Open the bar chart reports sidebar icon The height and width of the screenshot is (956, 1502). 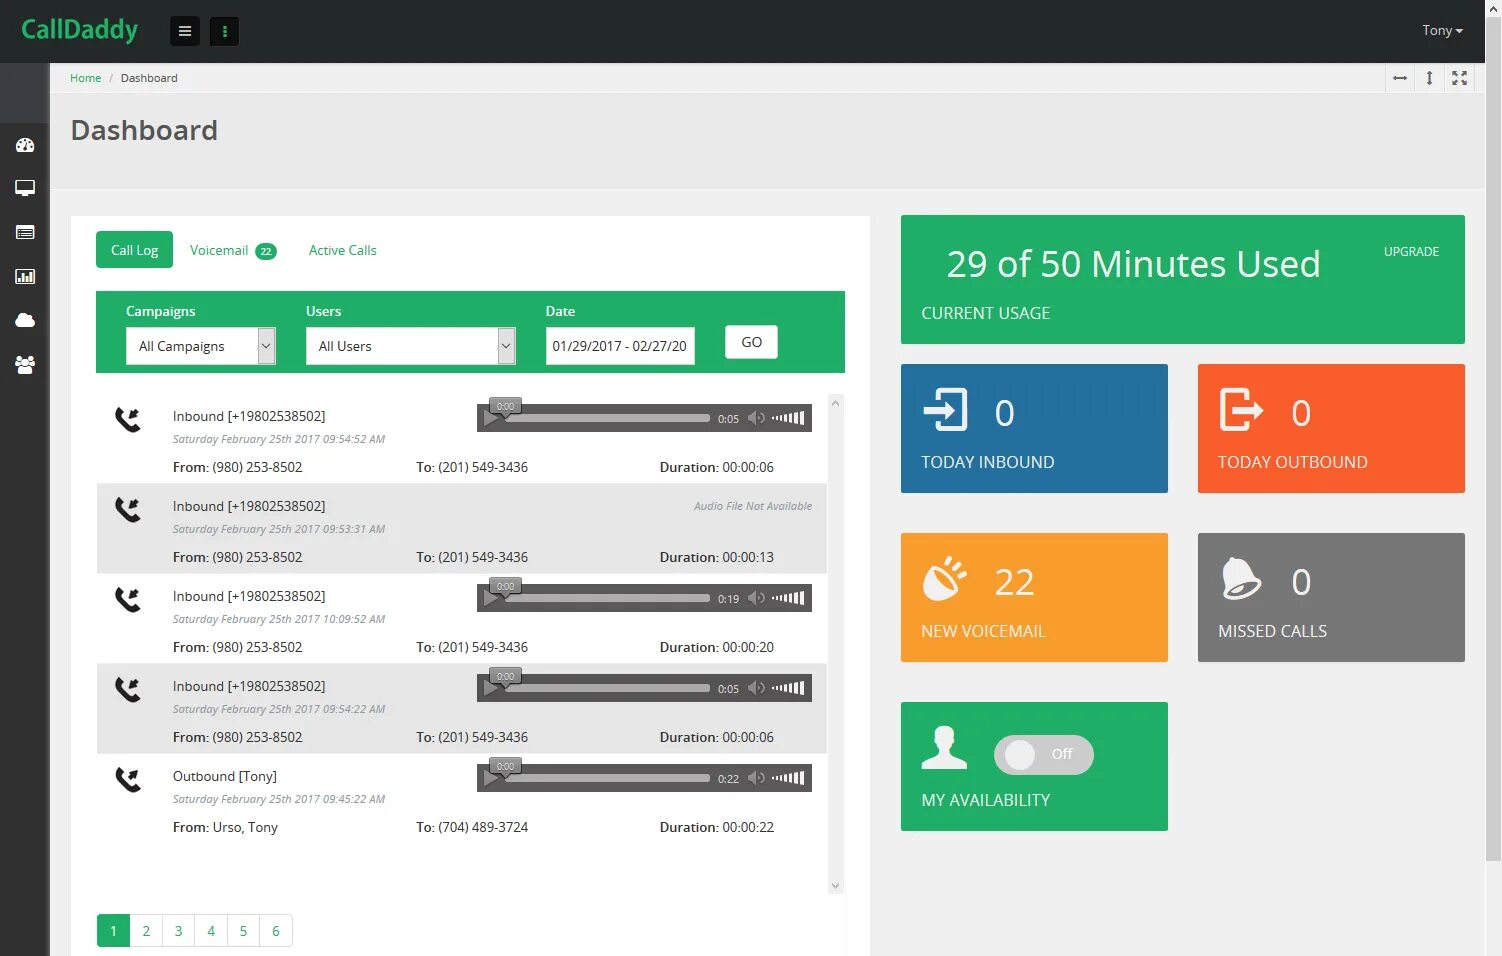pyautogui.click(x=25, y=276)
